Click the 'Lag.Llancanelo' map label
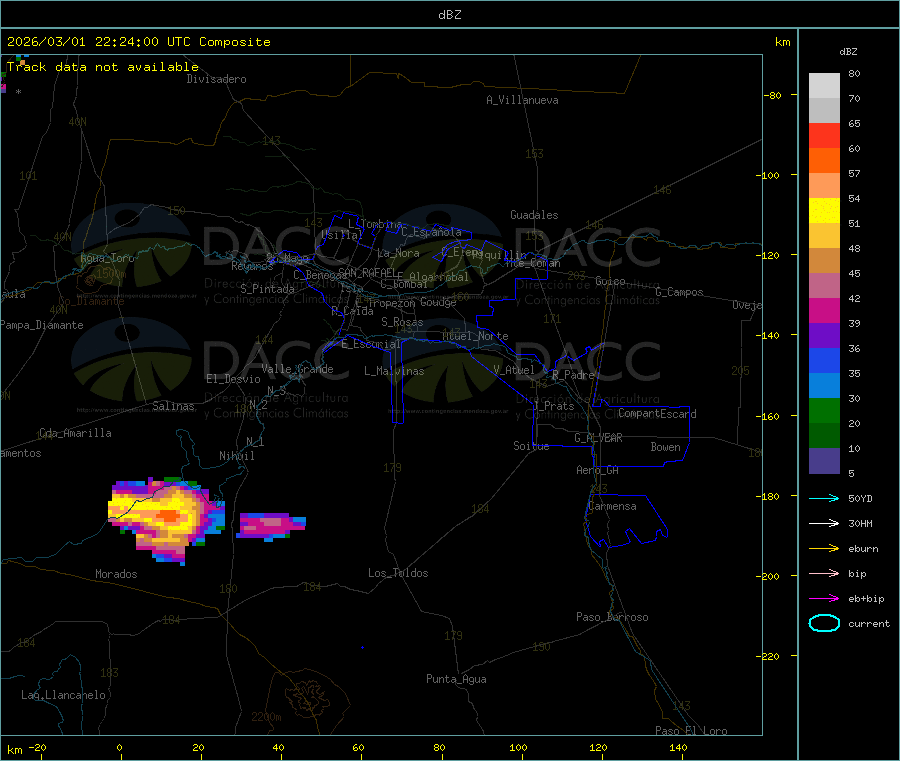Image resolution: width=900 pixels, height=761 pixels. click(x=64, y=695)
